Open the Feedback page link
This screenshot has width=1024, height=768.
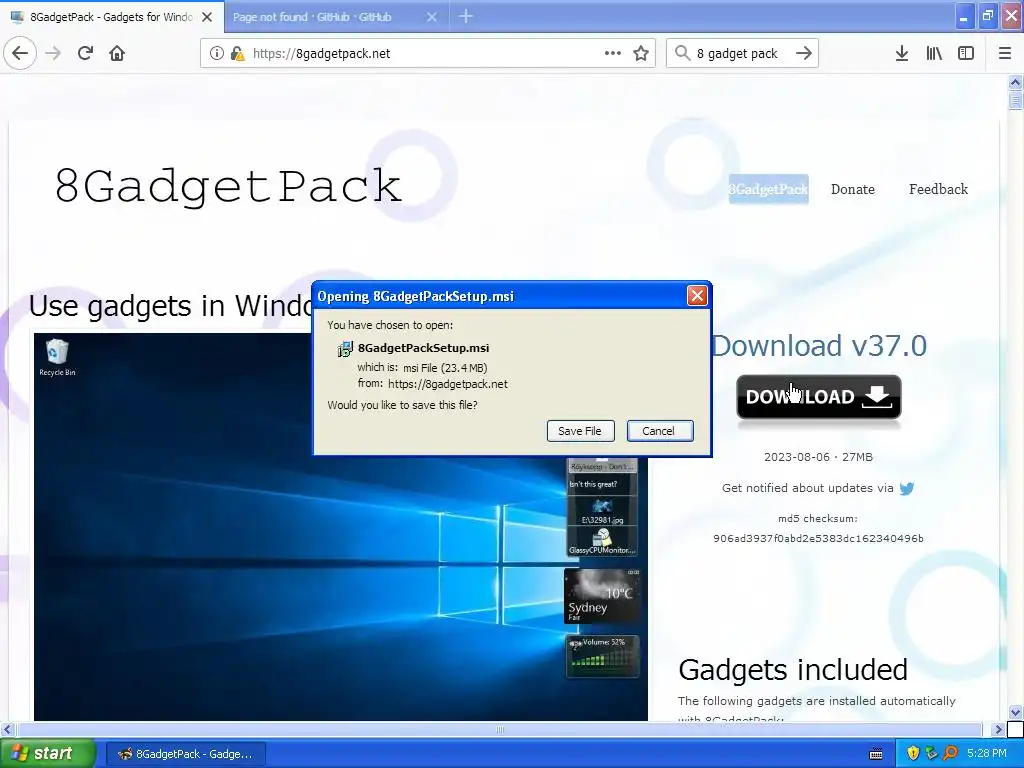pos(938,189)
